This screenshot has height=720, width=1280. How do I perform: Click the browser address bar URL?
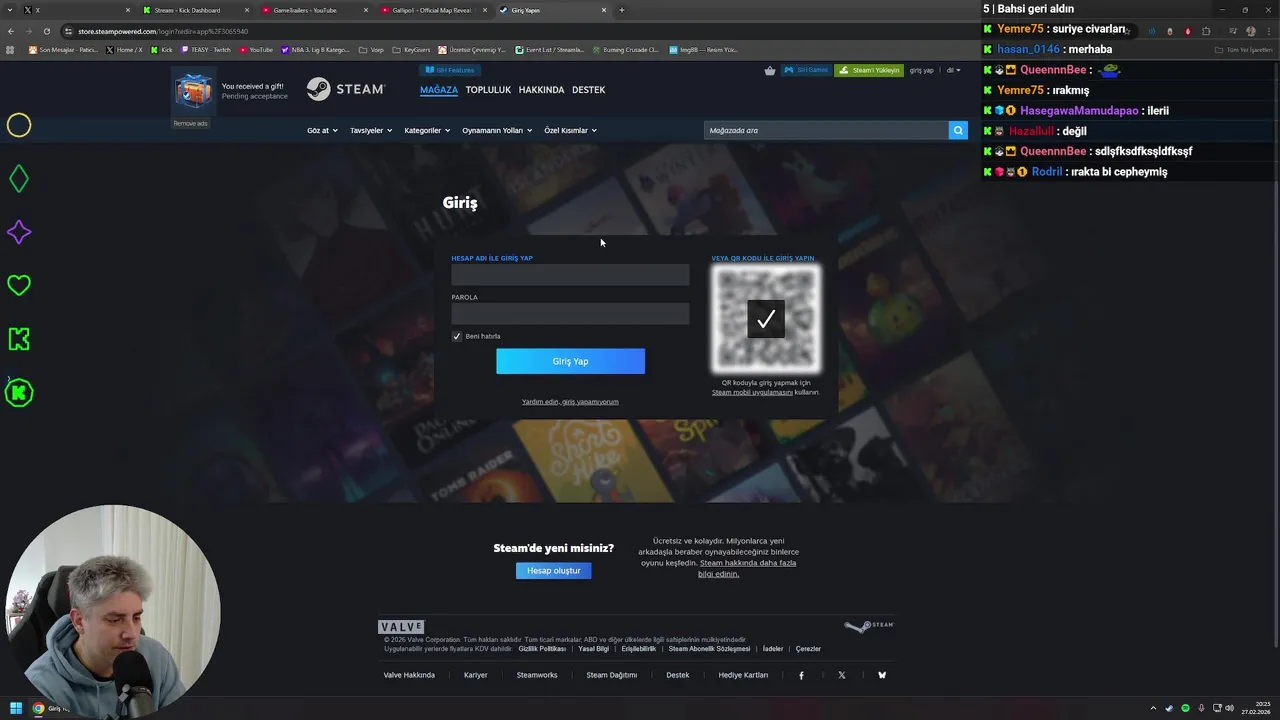[163, 31]
